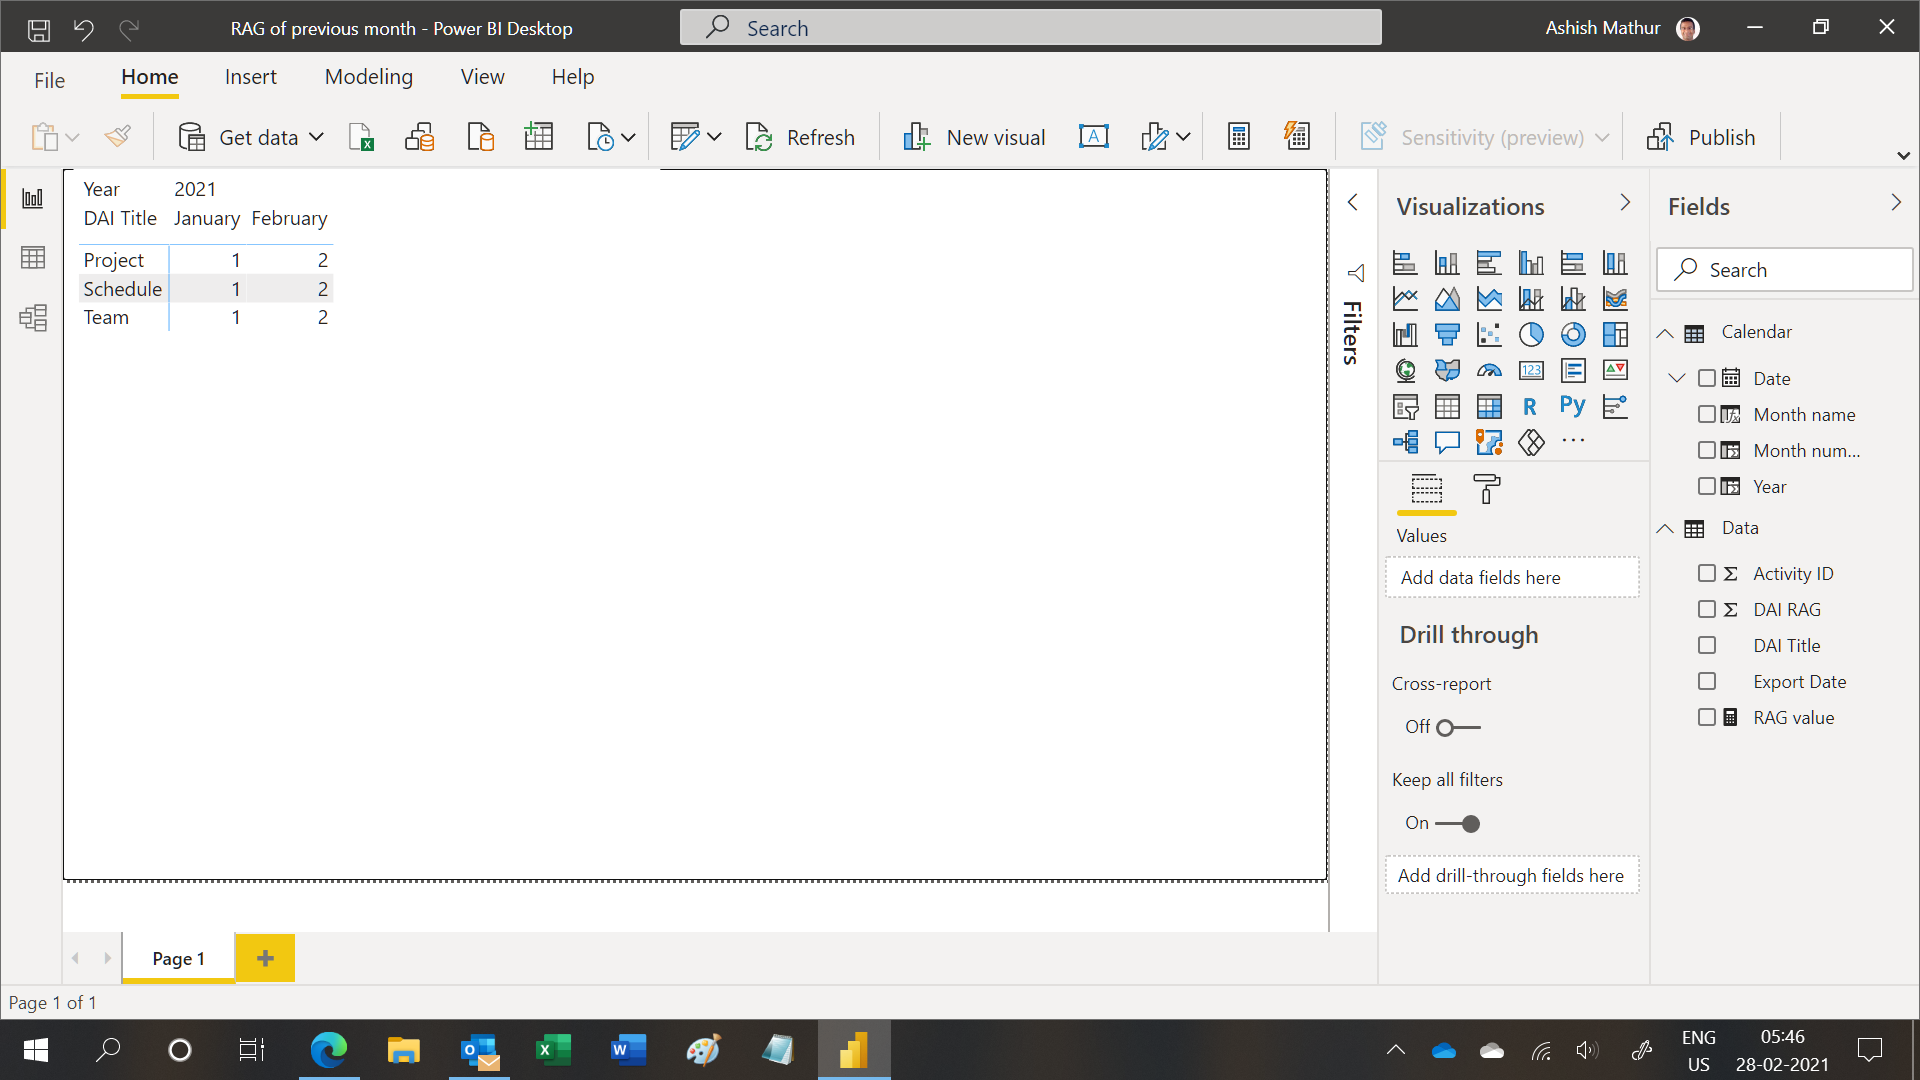The width and height of the screenshot is (1920, 1080).
Task: Click the New visual button
Action: tap(973, 137)
